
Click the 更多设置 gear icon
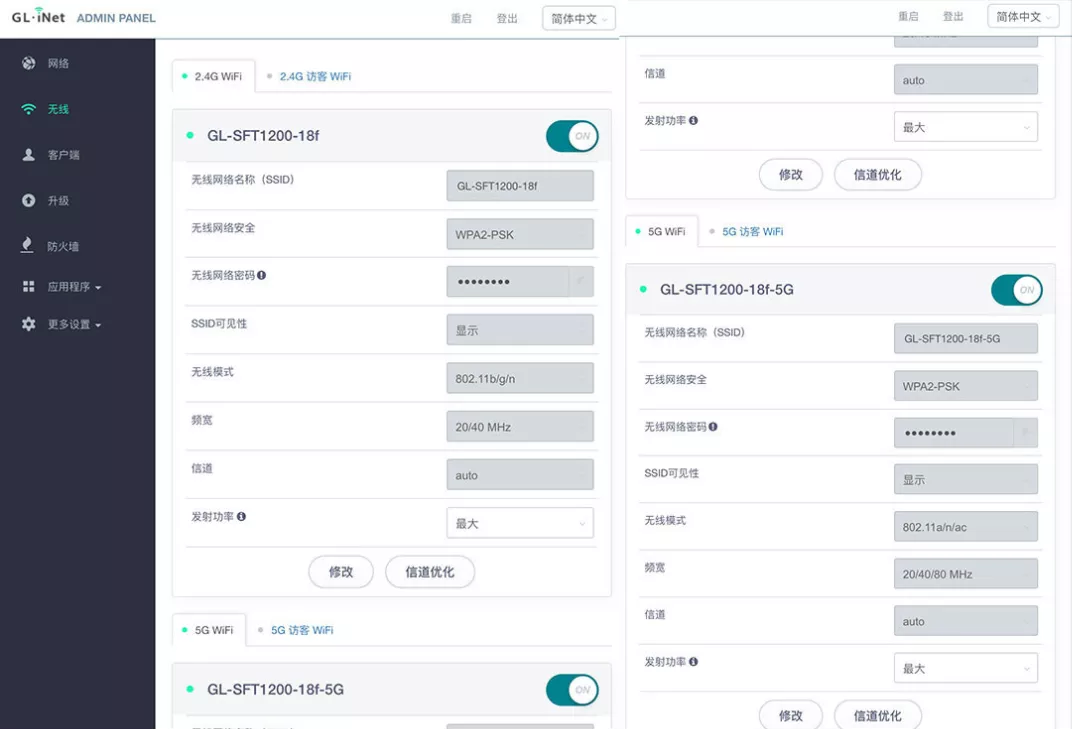click(28, 324)
